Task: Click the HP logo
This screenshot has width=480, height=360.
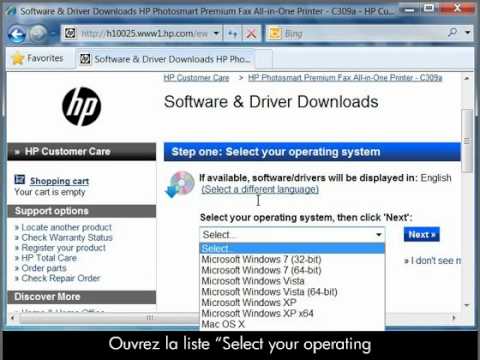Action: [81, 107]
